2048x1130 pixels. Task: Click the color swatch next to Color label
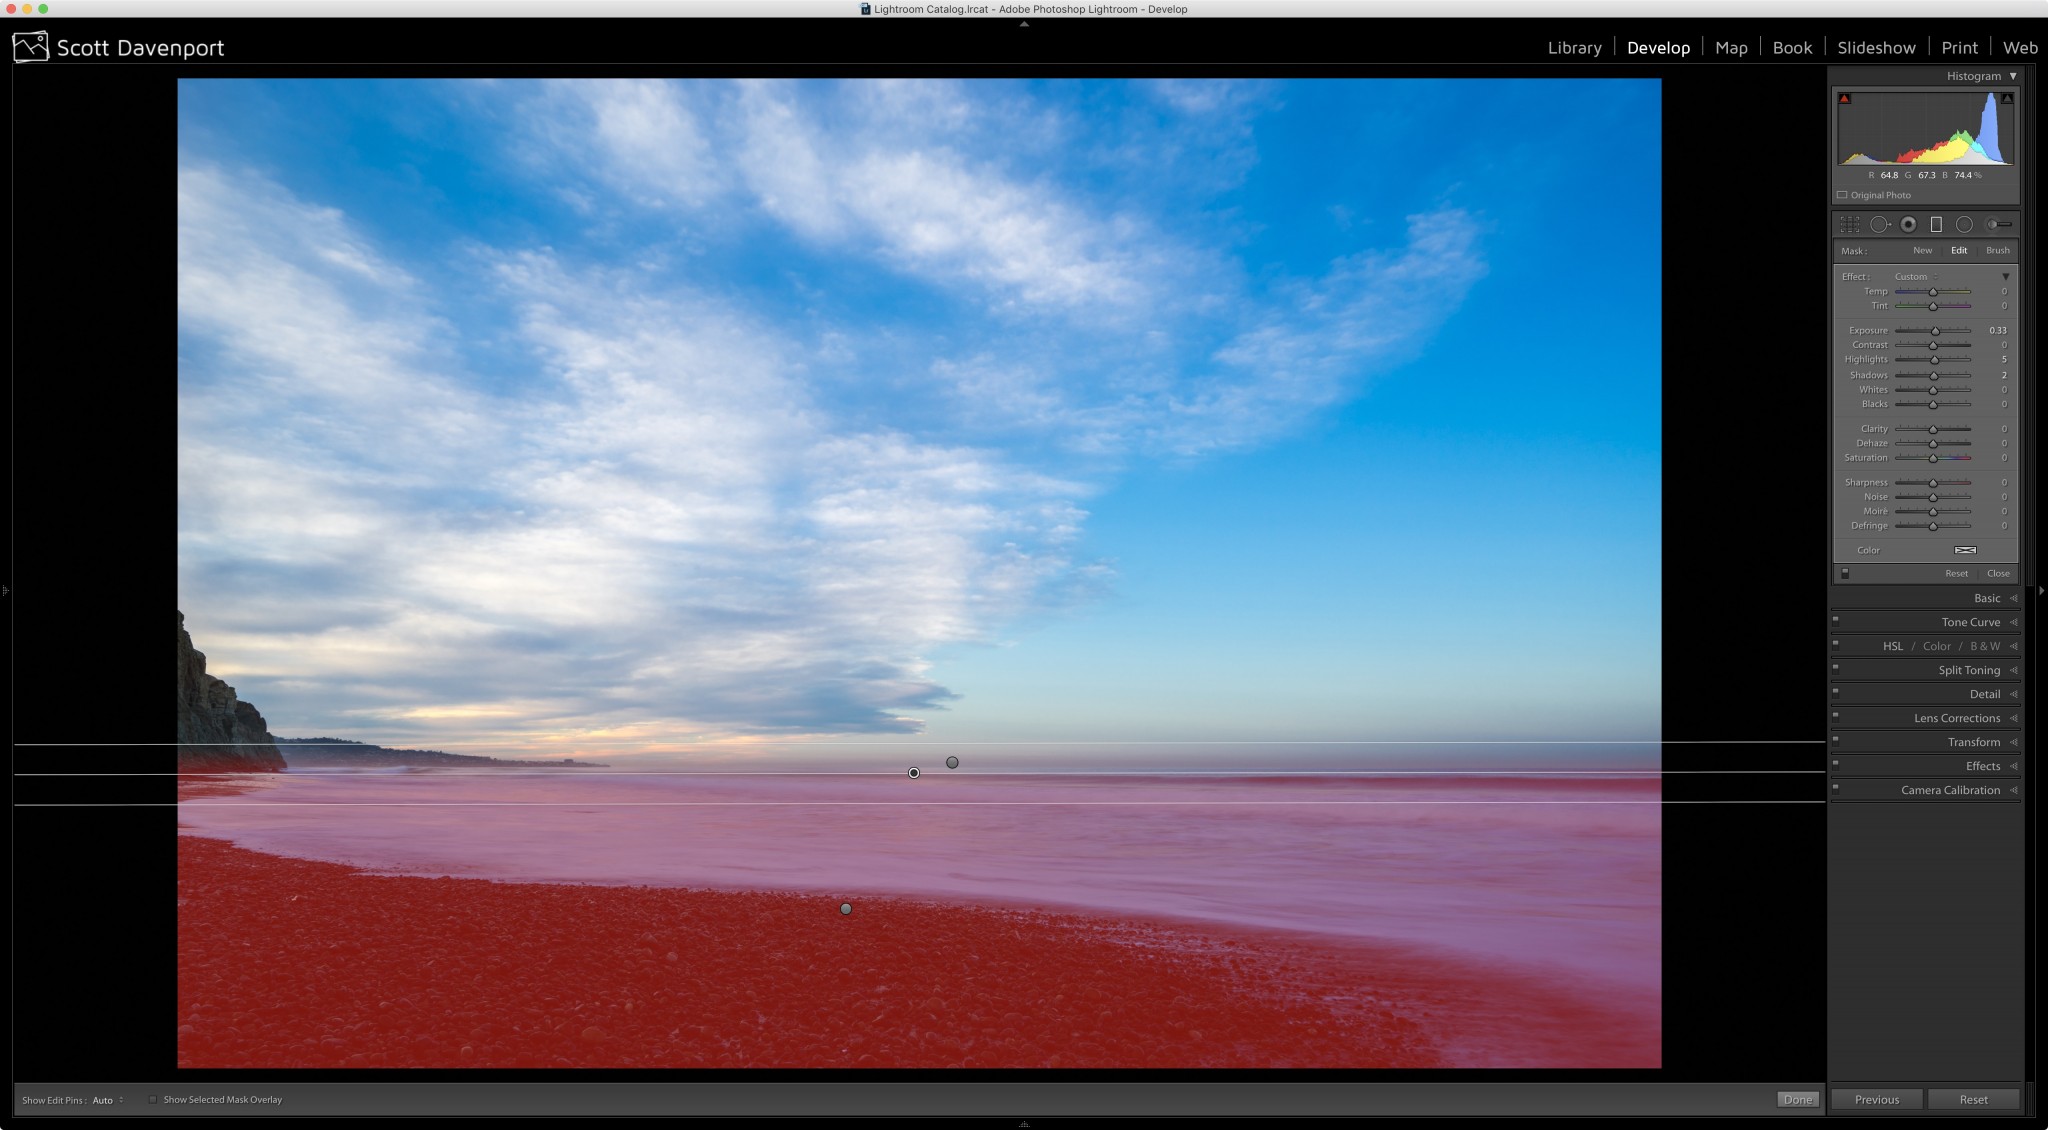tap(1962, 548)
